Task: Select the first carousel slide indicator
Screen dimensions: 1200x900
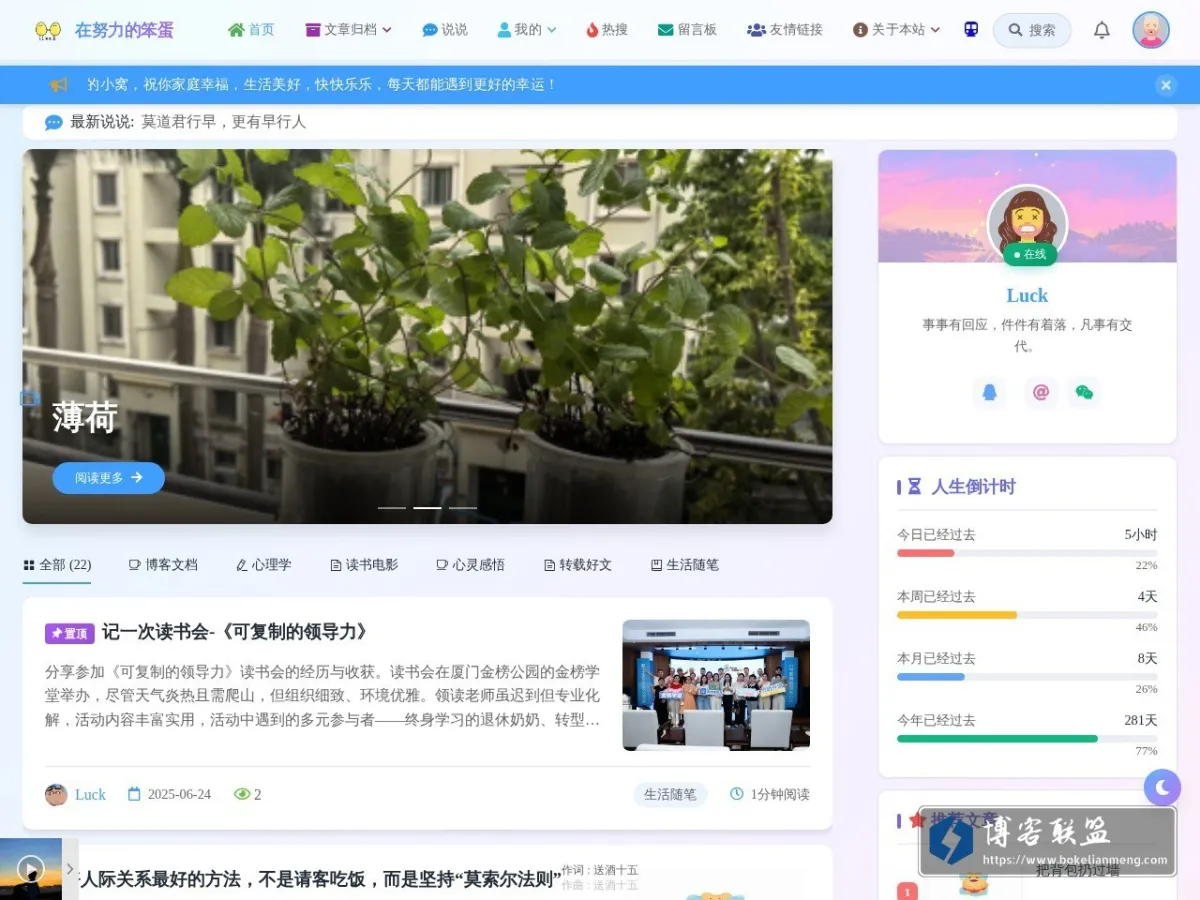Action: pyautogui.click(x=391, y=508)
